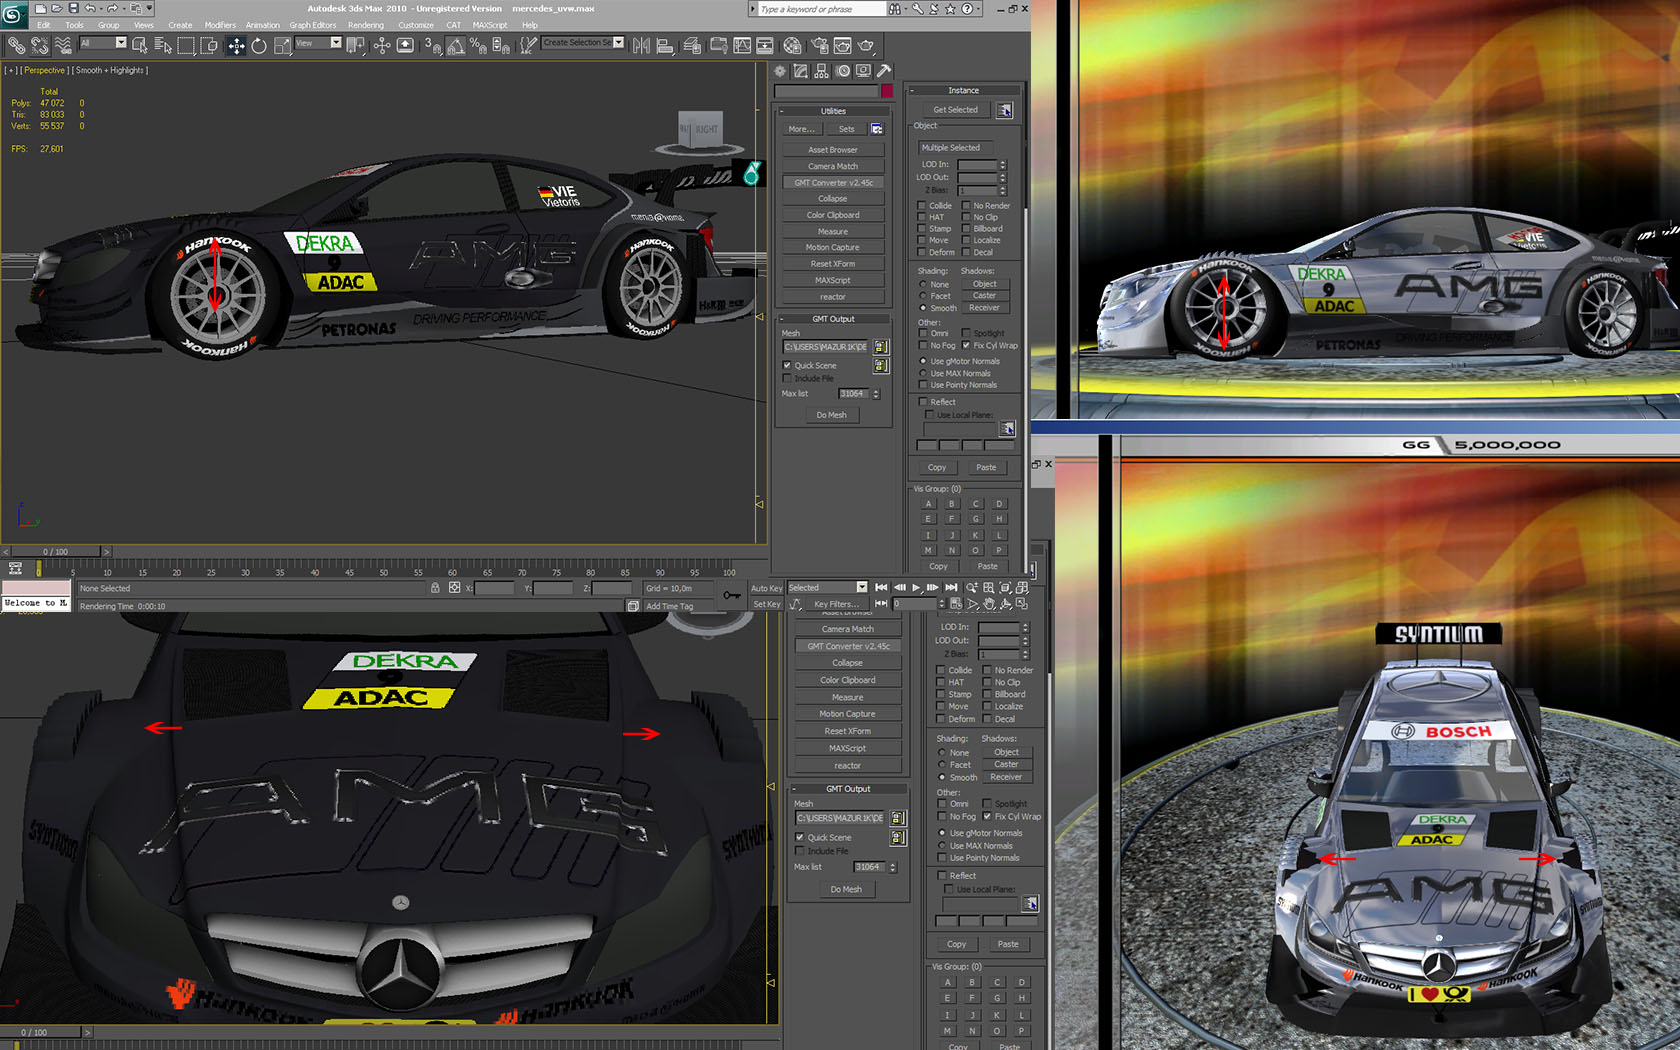Image resolution: width=1680 pixels, height=1050 pixels.
Task: Click the Mirror tool icon
Action: point(641,45)
